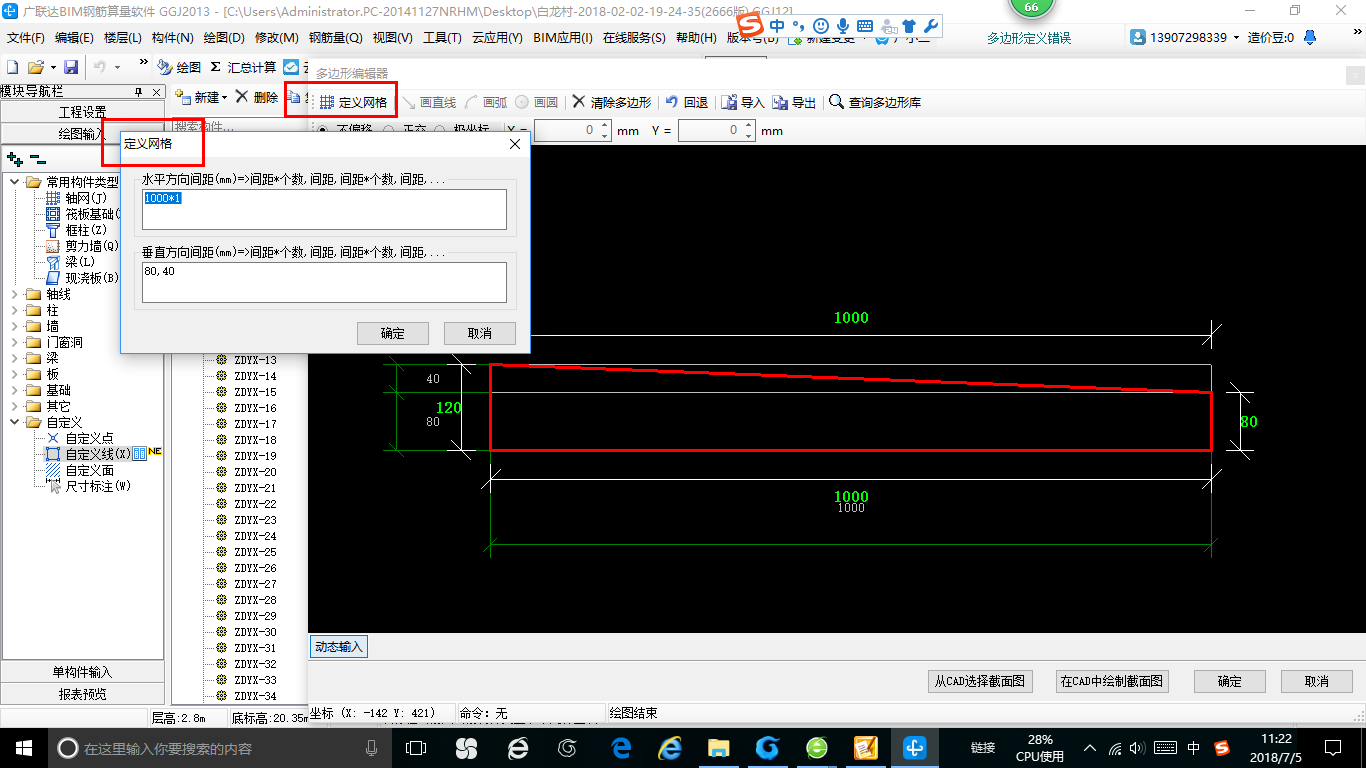1366x768 pixels.
Task: Click horizontal spacing input with 1000*1
Action: point(324,210)
